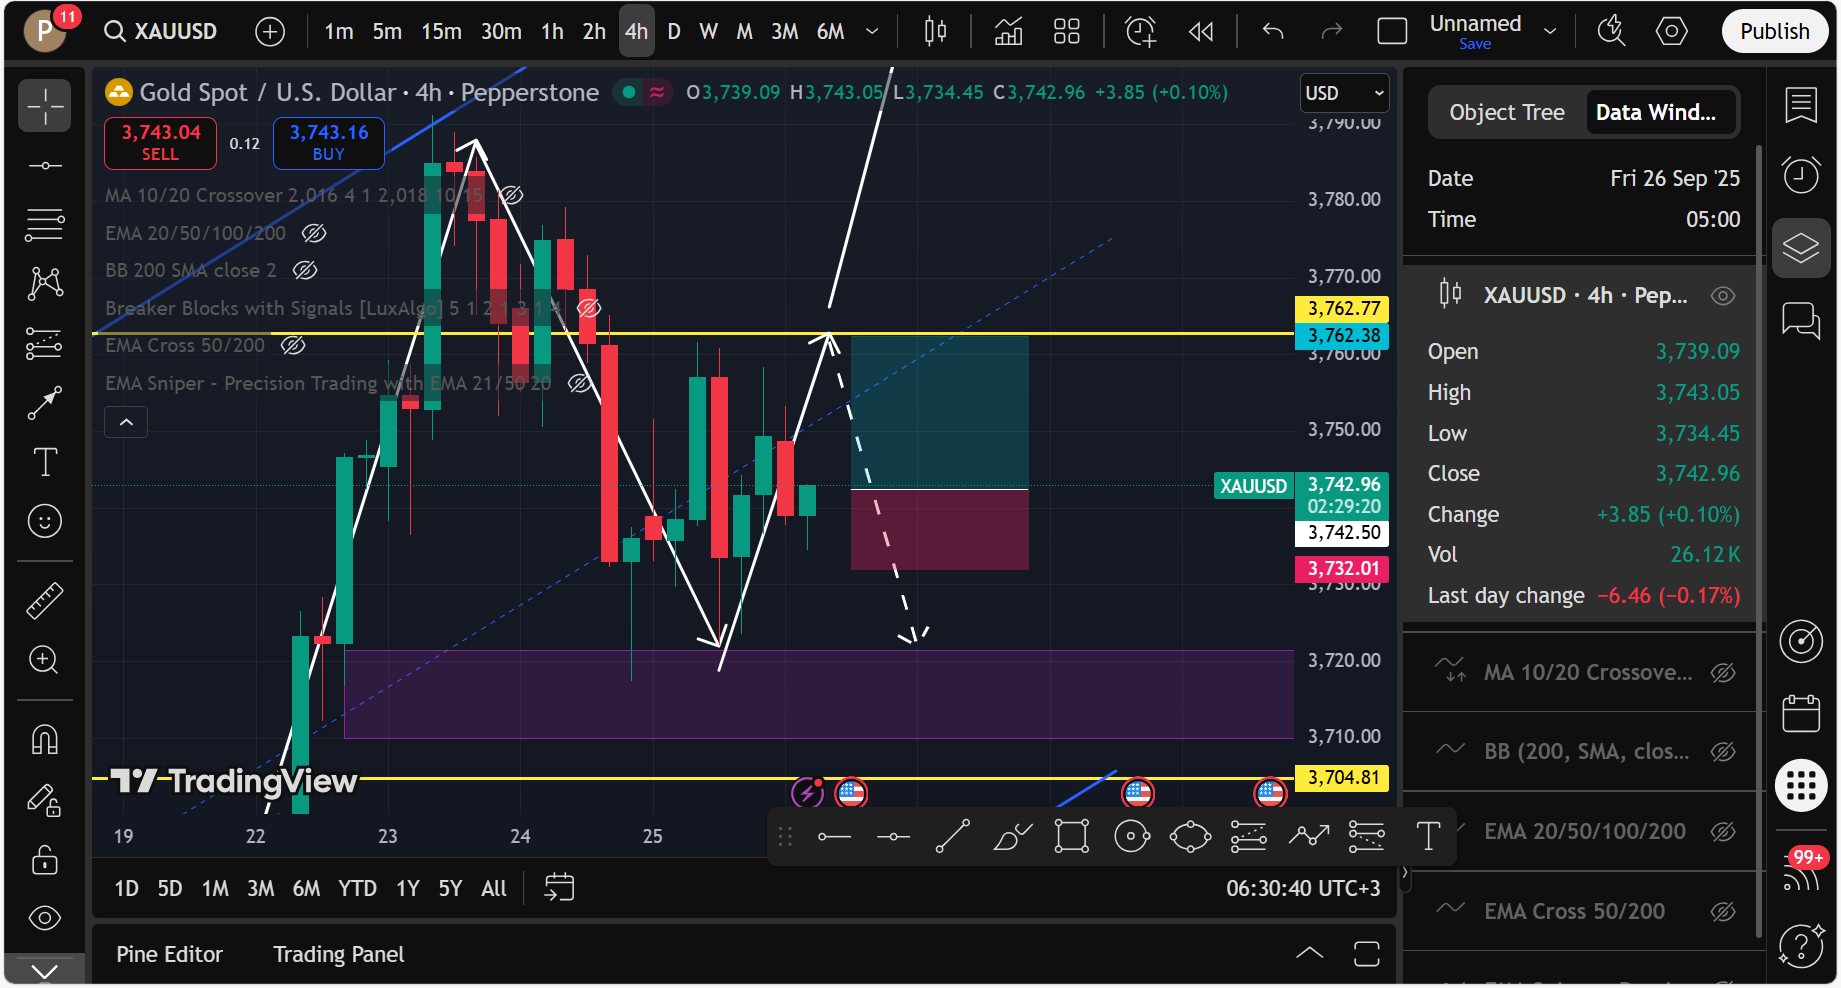Open the emoji and stickers tool
Image resolution: width=1841 pixels, height=988 pixels.
tap(45, 521)
